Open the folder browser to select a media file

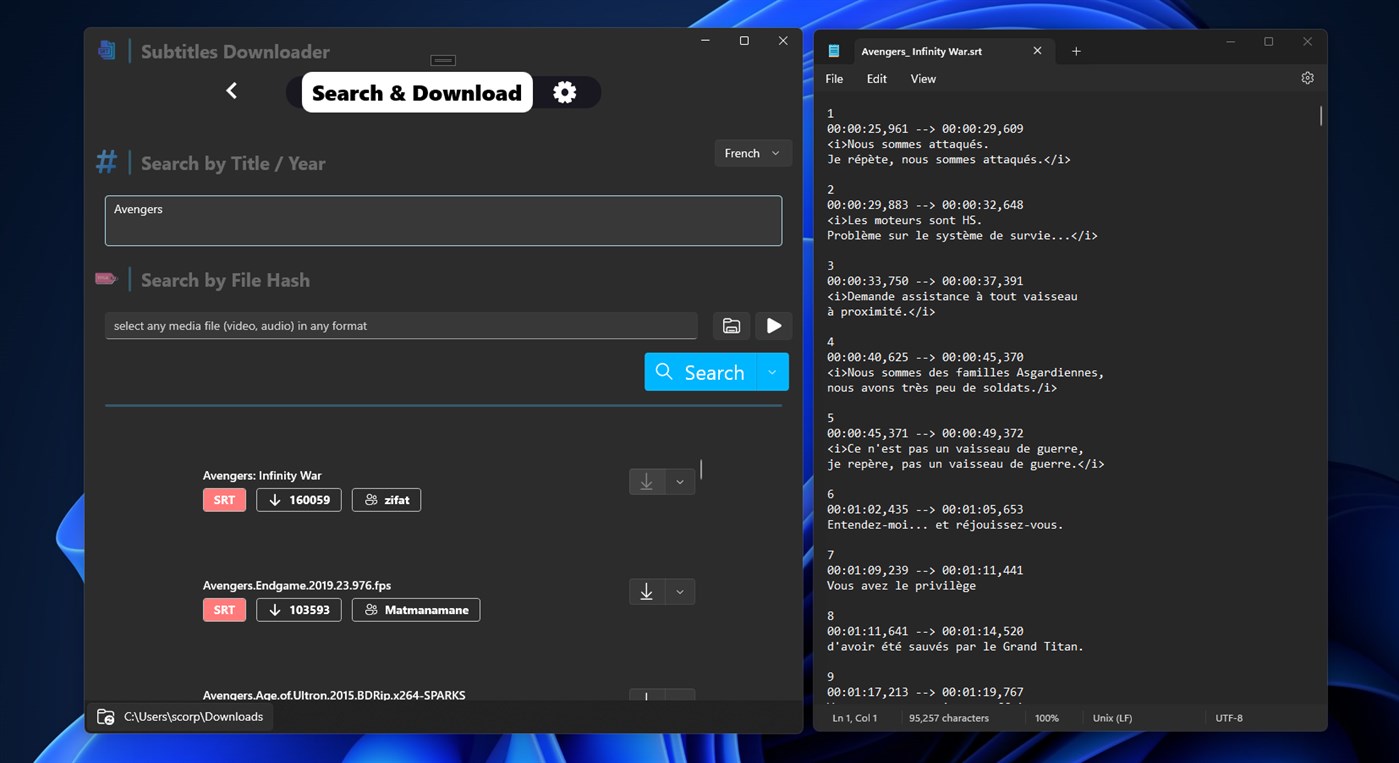(x=731, y=325)
